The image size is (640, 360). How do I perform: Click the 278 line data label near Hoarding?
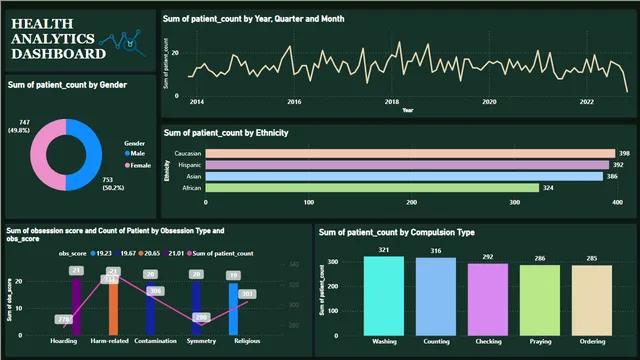click(64, 319)
